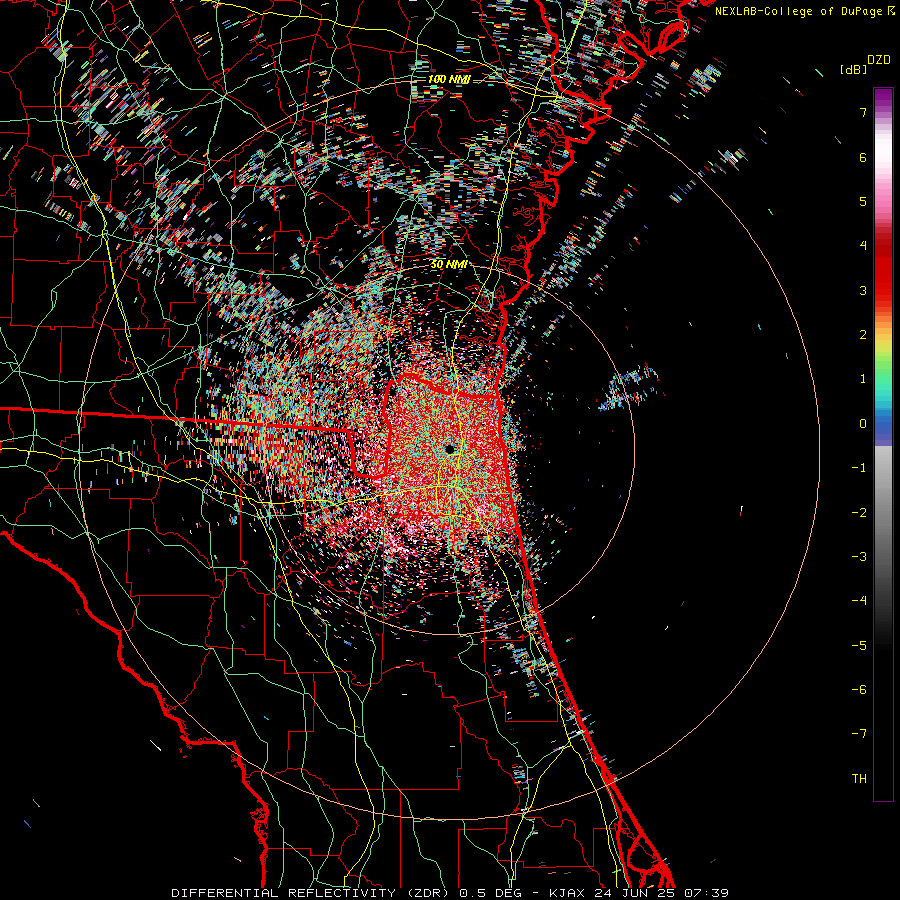Image resolution: width=900 pixels, height=900 pixels.
Task: Click the 7 value on the color scale
Action: pyautogui.click(x=863, y=112)
